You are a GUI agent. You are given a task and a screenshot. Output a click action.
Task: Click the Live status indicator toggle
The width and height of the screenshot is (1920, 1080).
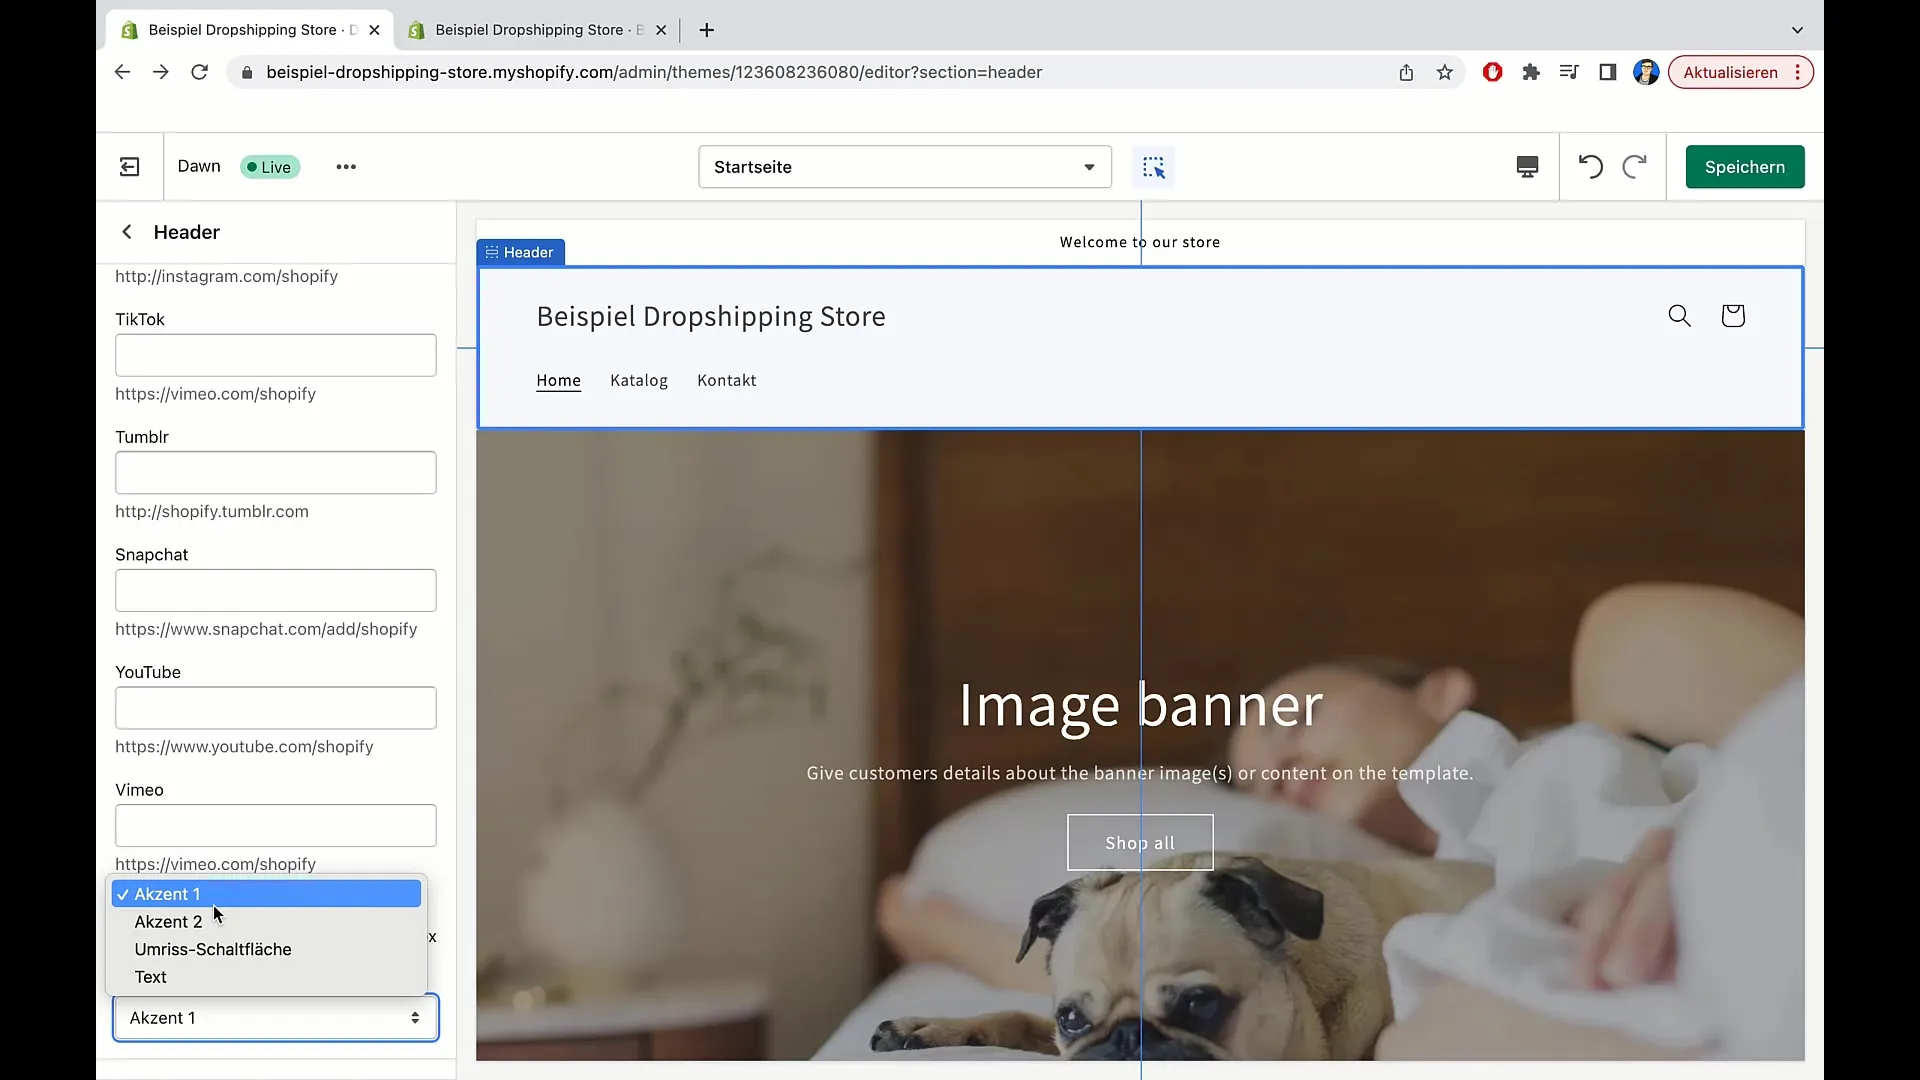click(x=268, y=166)
